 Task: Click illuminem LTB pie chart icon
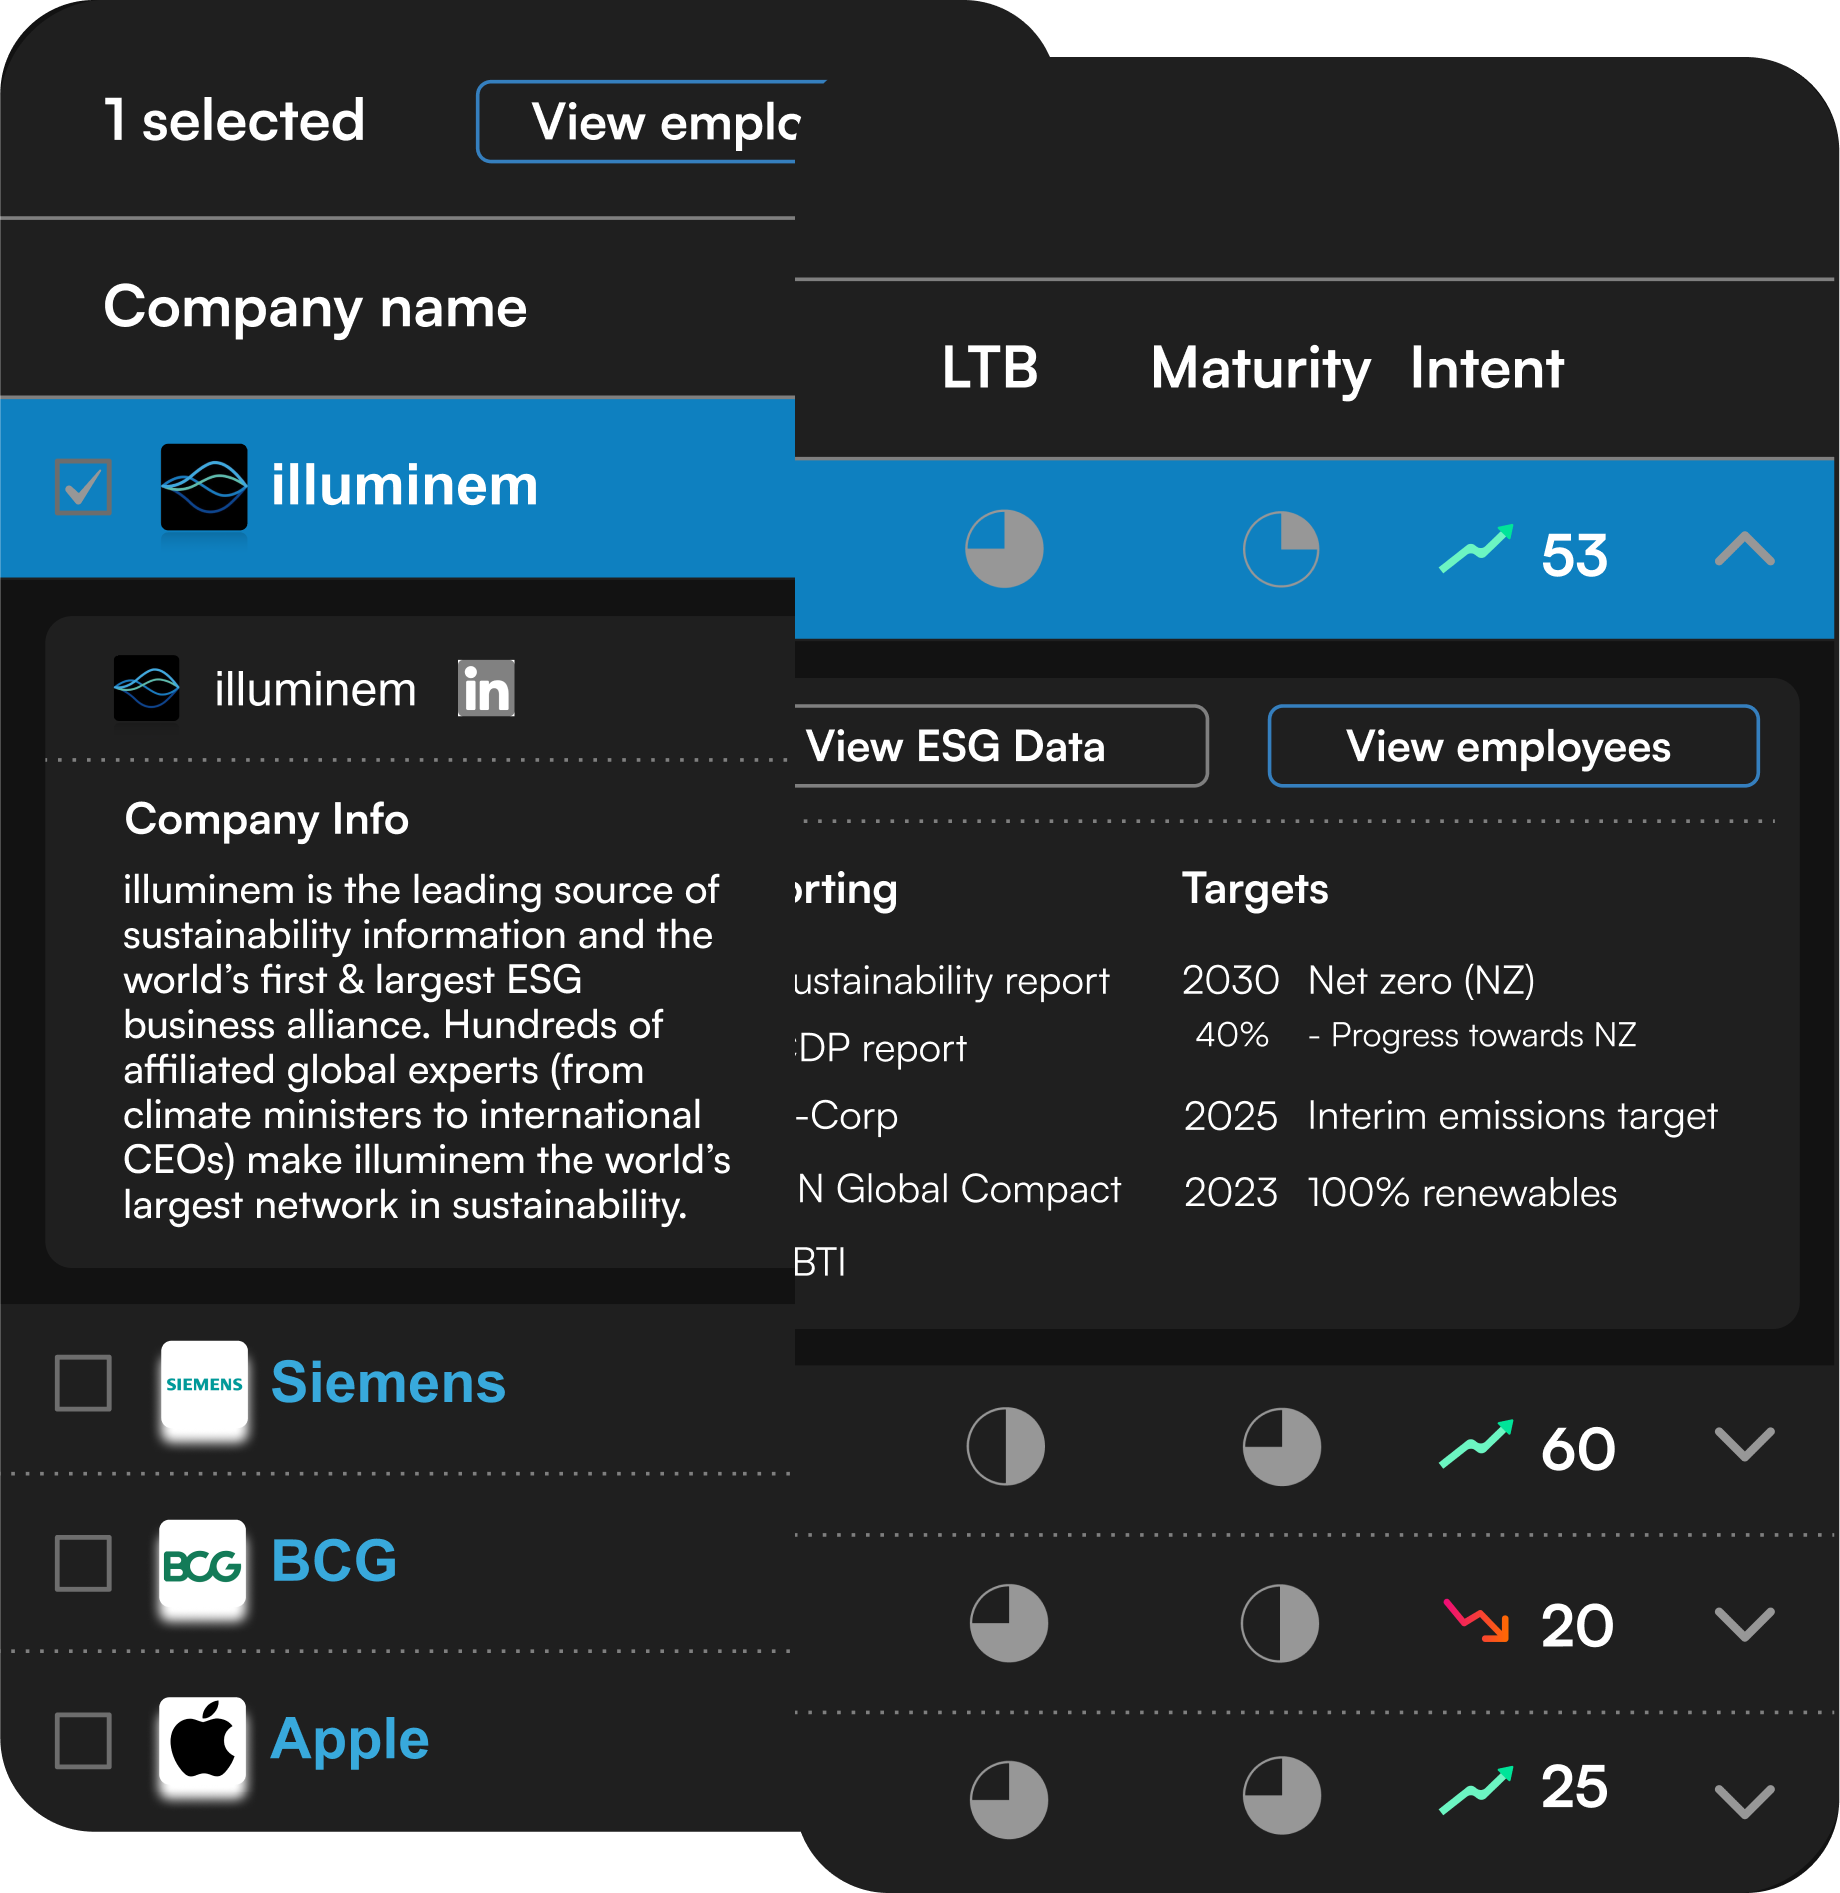point(1004,549)
